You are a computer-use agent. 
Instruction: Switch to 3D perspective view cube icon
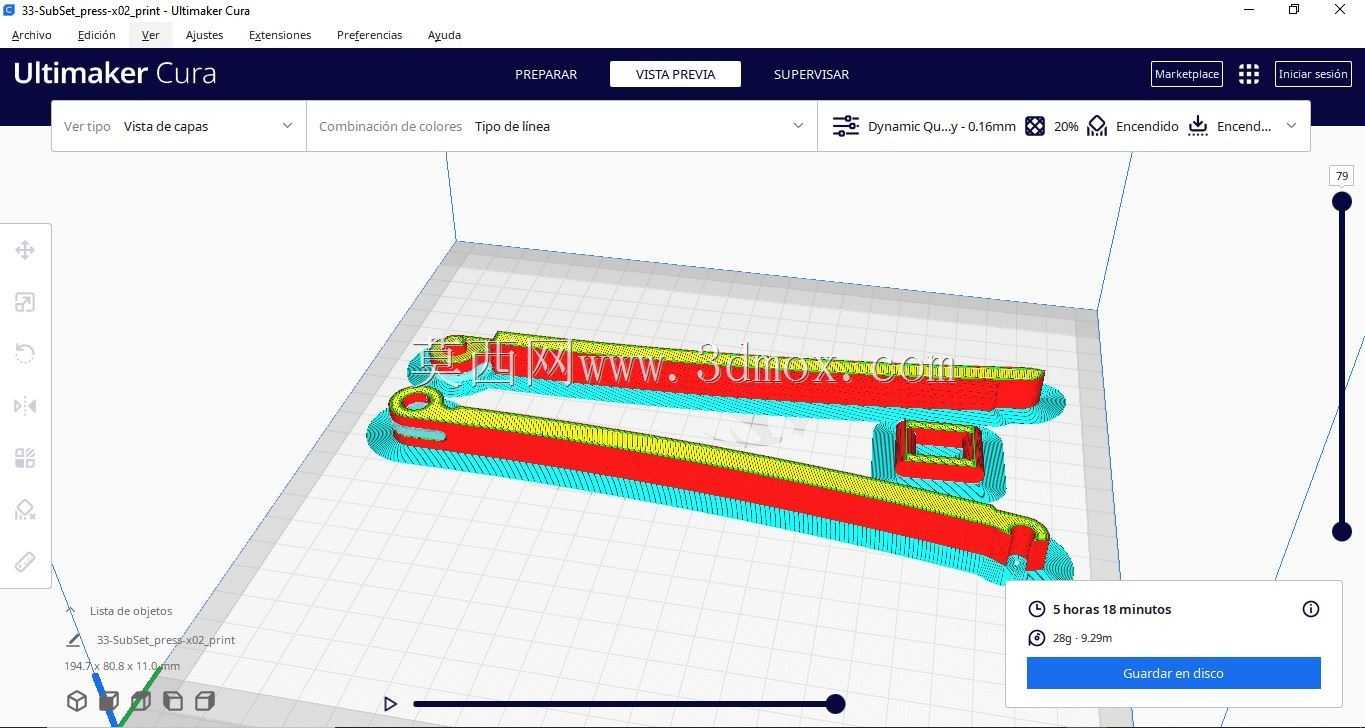77,701
